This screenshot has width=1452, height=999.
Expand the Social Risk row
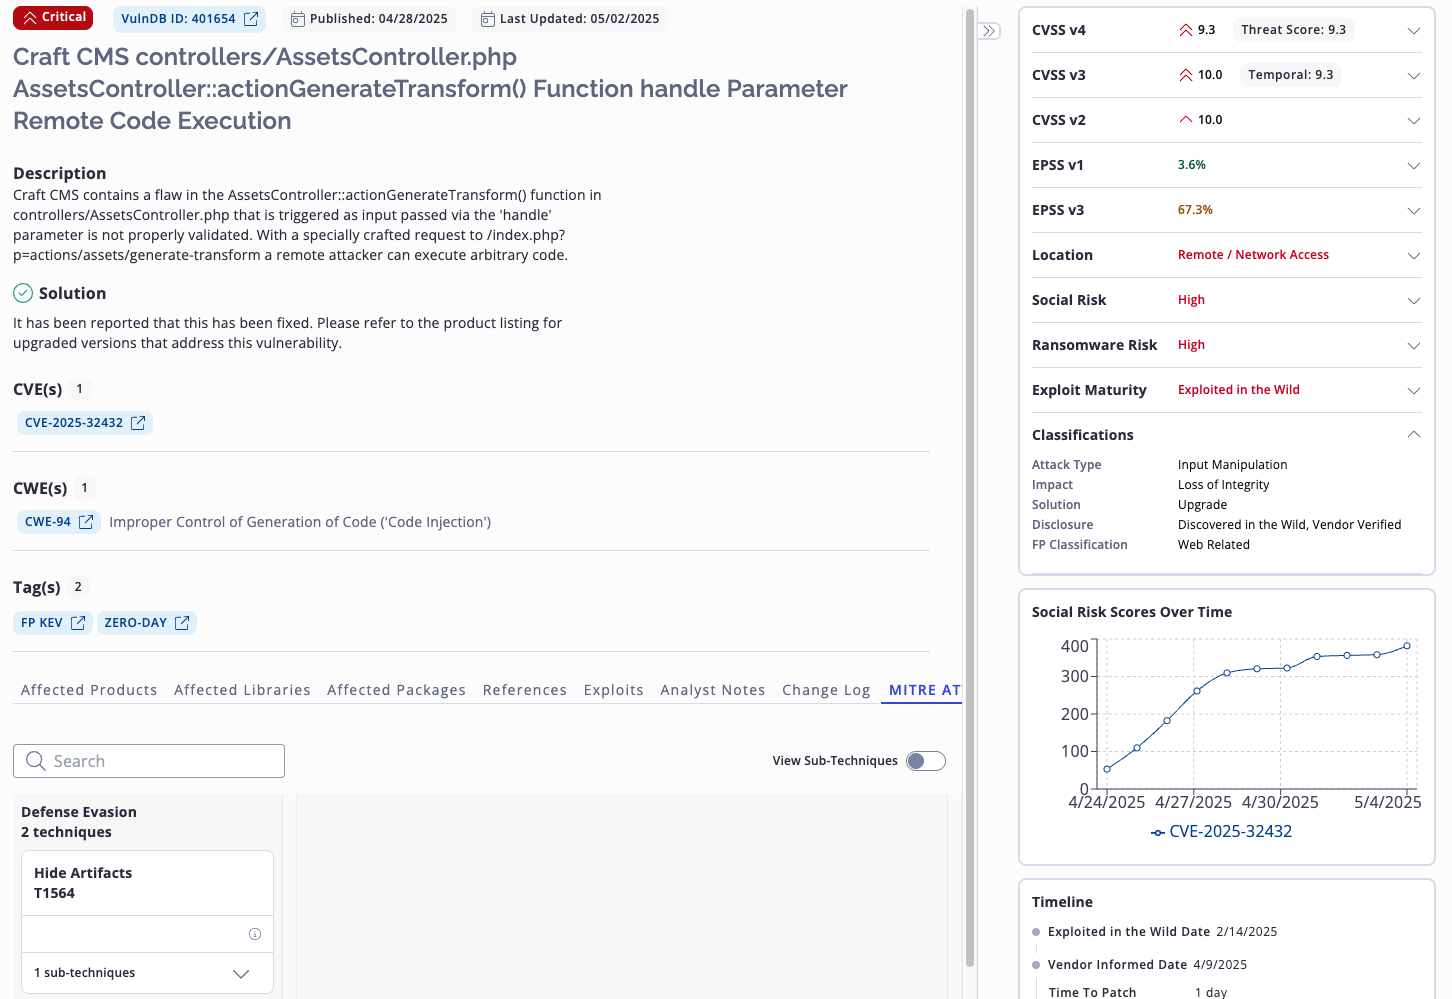(x=1414, y=301)
